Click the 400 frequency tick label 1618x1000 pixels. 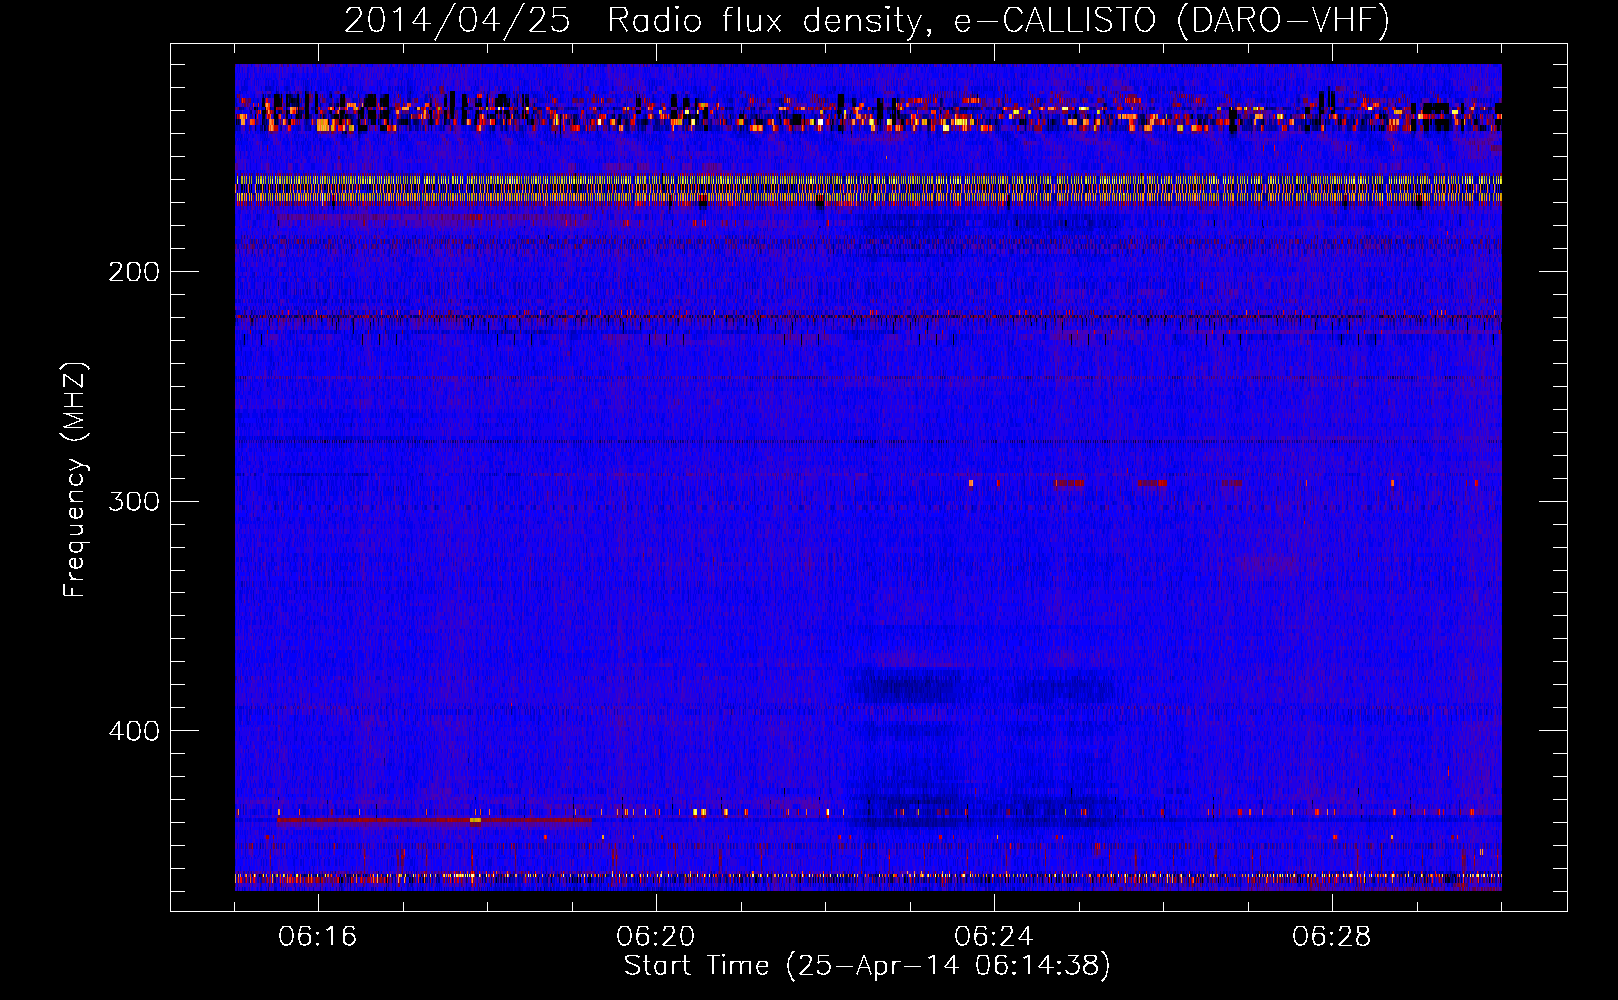[x=134, y=731]
